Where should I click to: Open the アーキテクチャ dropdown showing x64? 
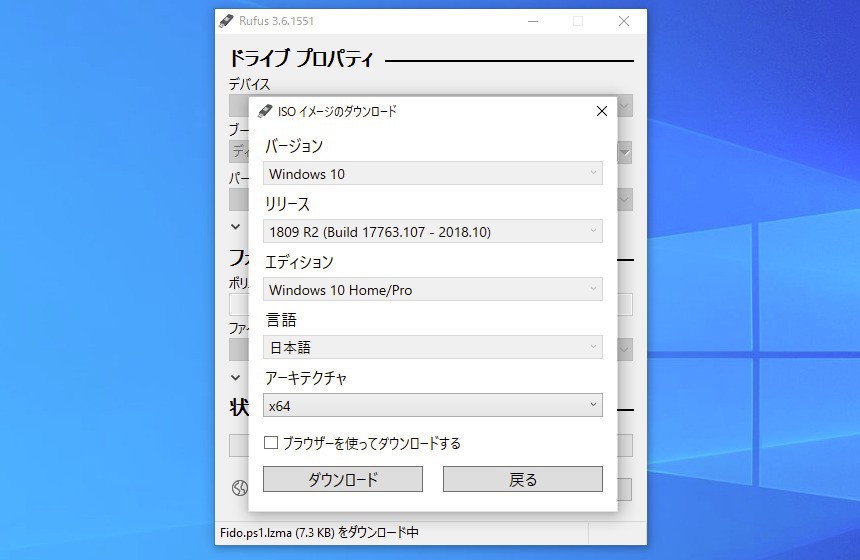pos(433,405)
